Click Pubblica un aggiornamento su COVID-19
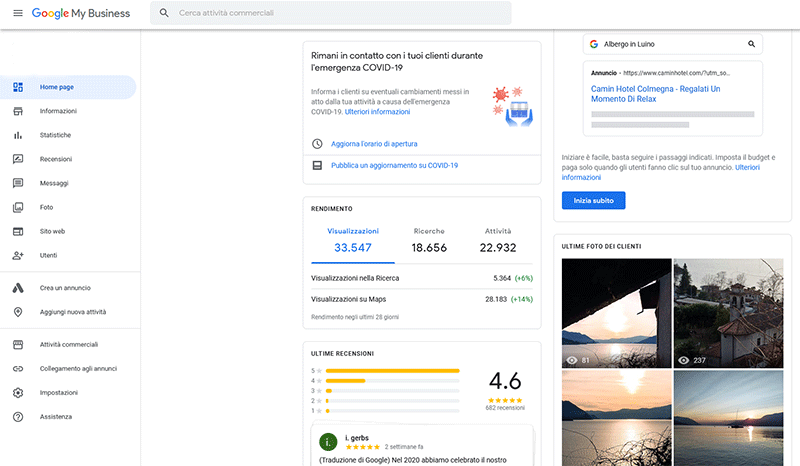The height and width of the screenshot is (466, 800). point(394,165)
